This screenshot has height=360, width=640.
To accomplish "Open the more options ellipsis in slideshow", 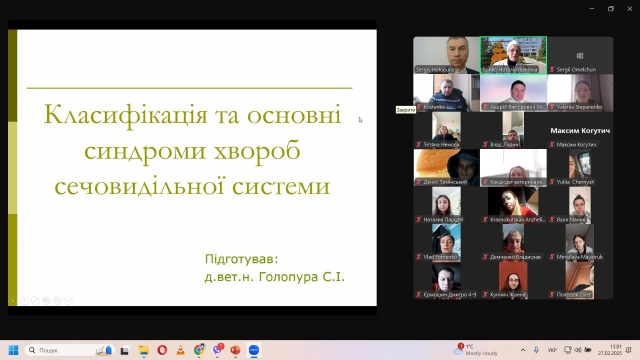I will point(68,301).
